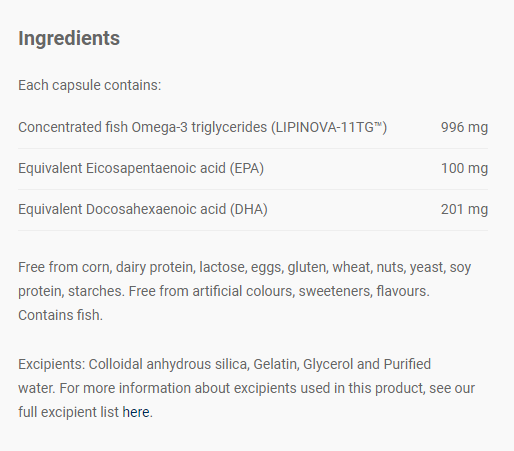The height and width of the screenshot is (451, 514).
Task: Click the Equivalent Docosahexaenoic acid (DHA) label
Action: 143,209
